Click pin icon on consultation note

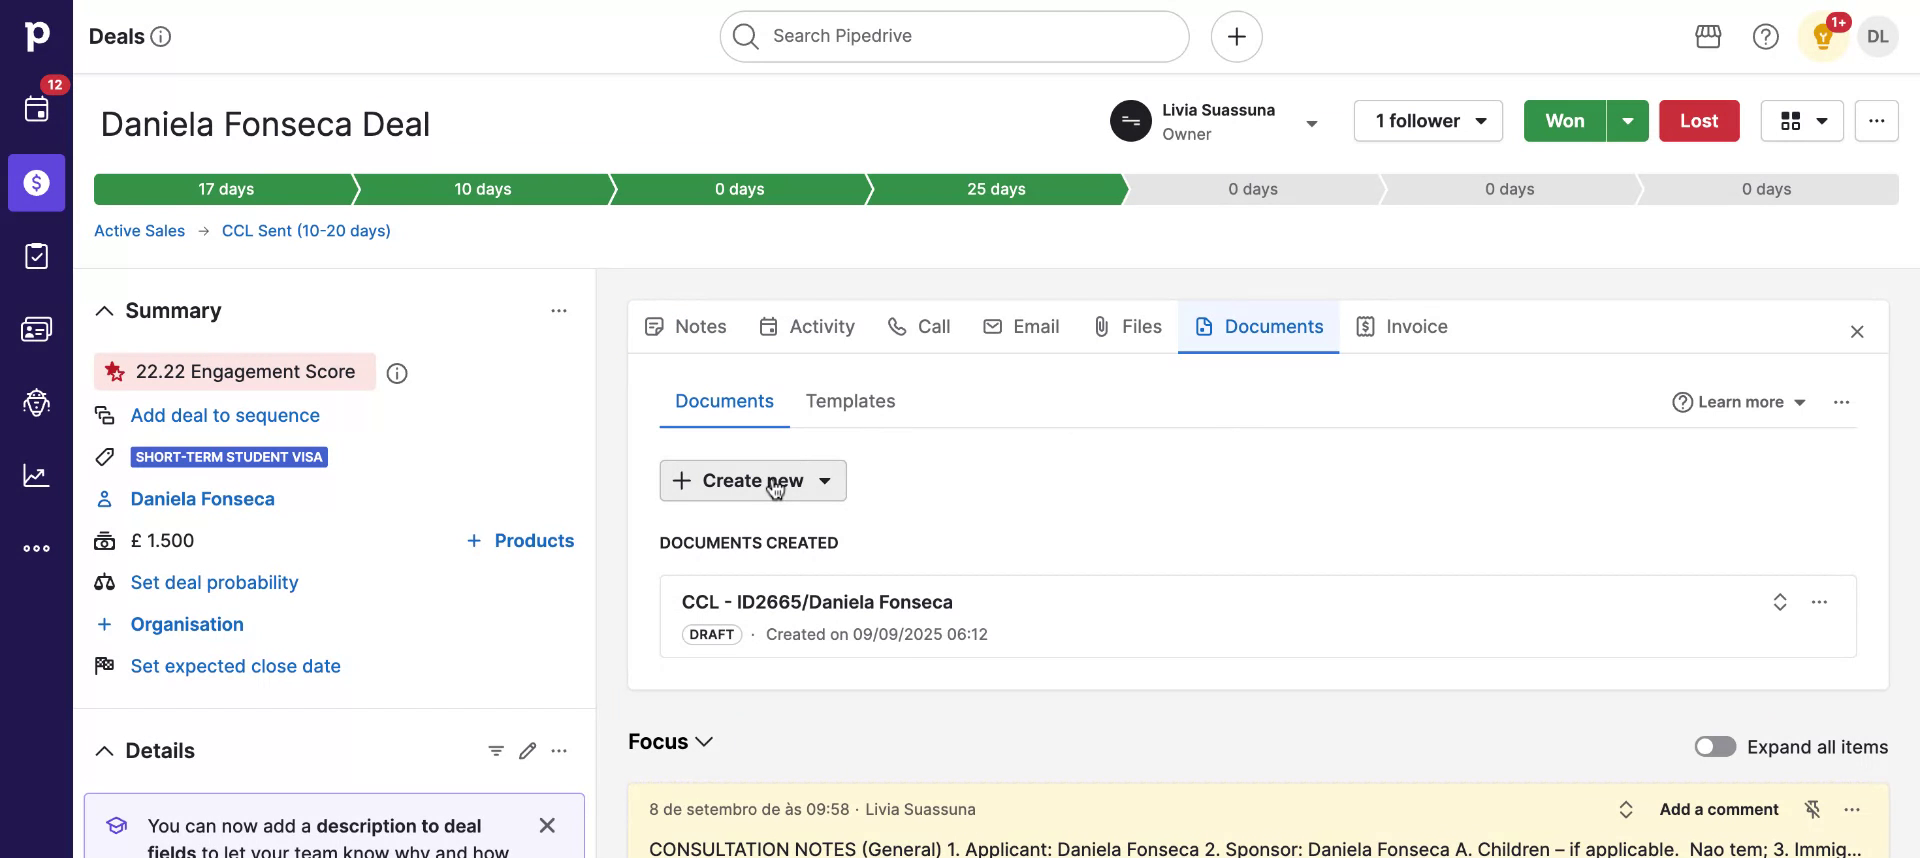coord(1812,810)
